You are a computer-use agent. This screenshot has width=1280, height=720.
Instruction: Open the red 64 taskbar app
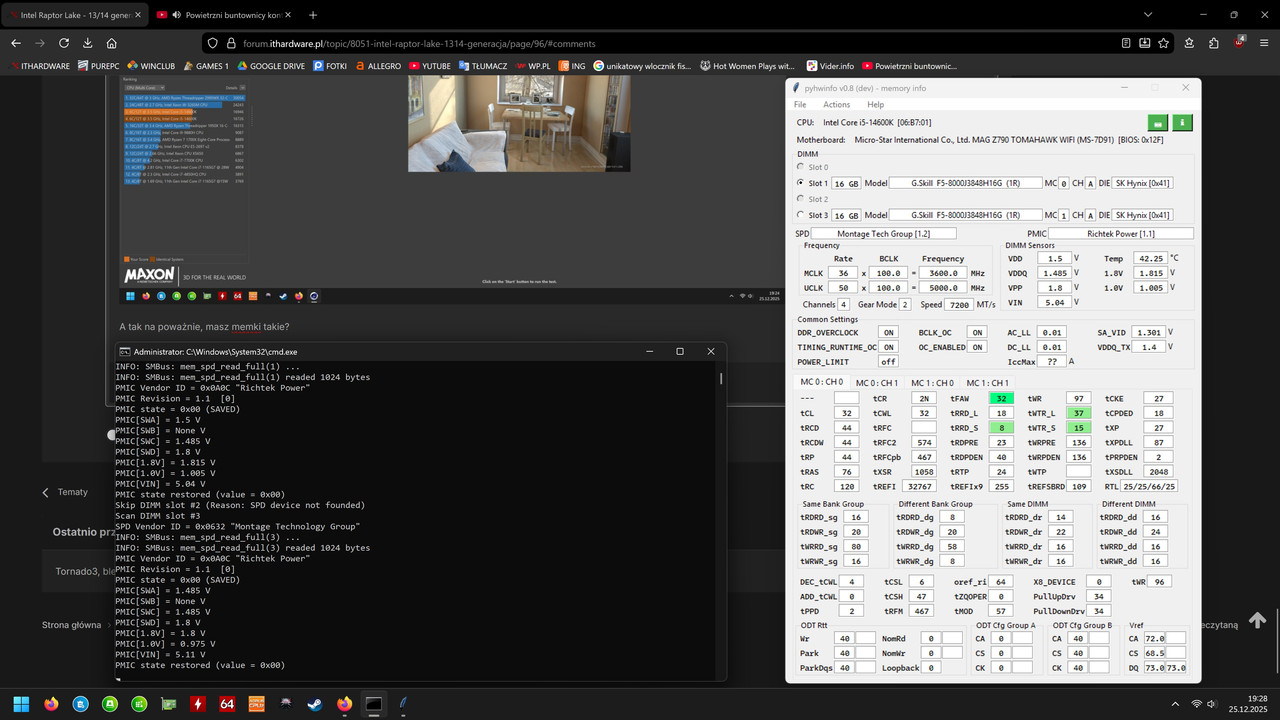pos(227,704)
